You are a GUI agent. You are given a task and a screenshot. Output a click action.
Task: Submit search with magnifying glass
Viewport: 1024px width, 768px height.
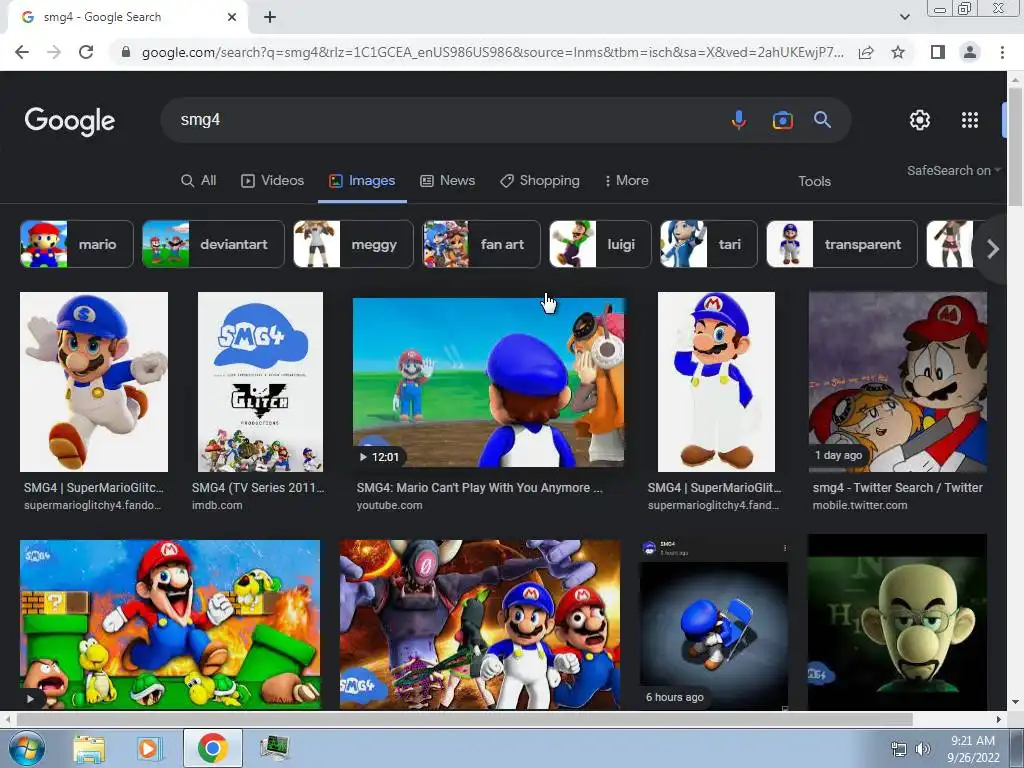(x=822, y=120)
